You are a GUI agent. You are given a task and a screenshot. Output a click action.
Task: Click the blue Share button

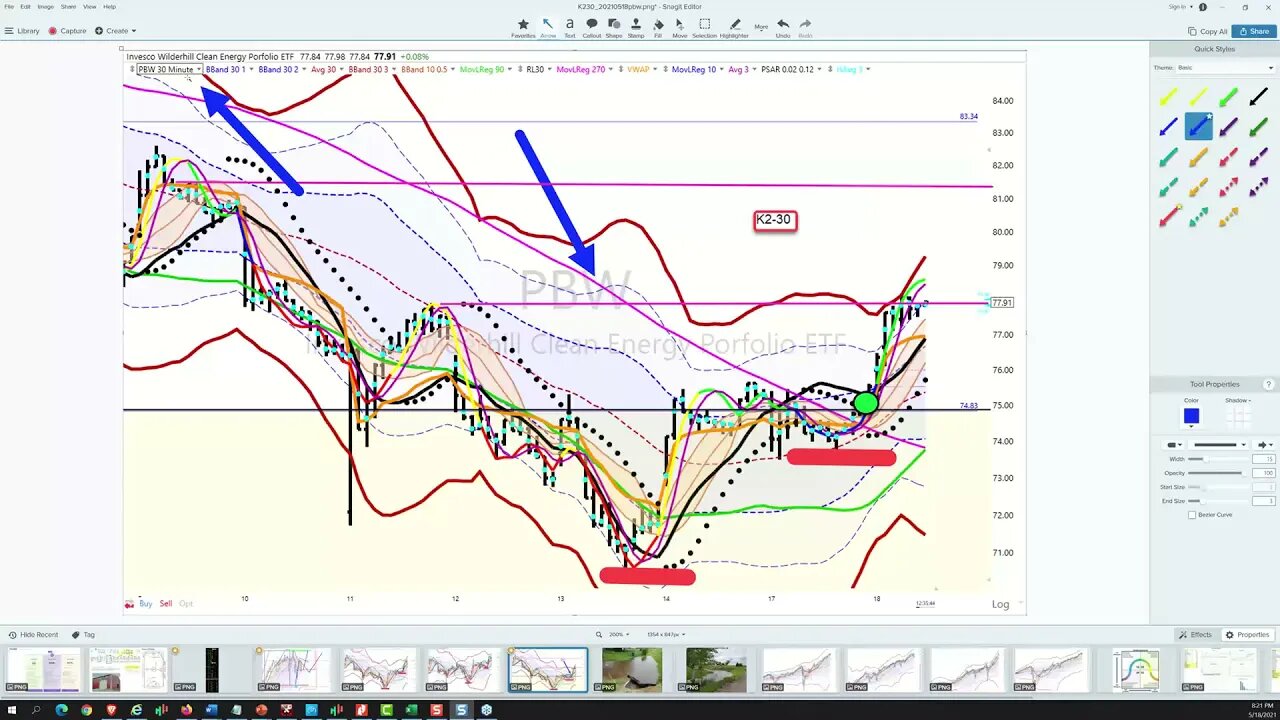(x=1254, y=31)
